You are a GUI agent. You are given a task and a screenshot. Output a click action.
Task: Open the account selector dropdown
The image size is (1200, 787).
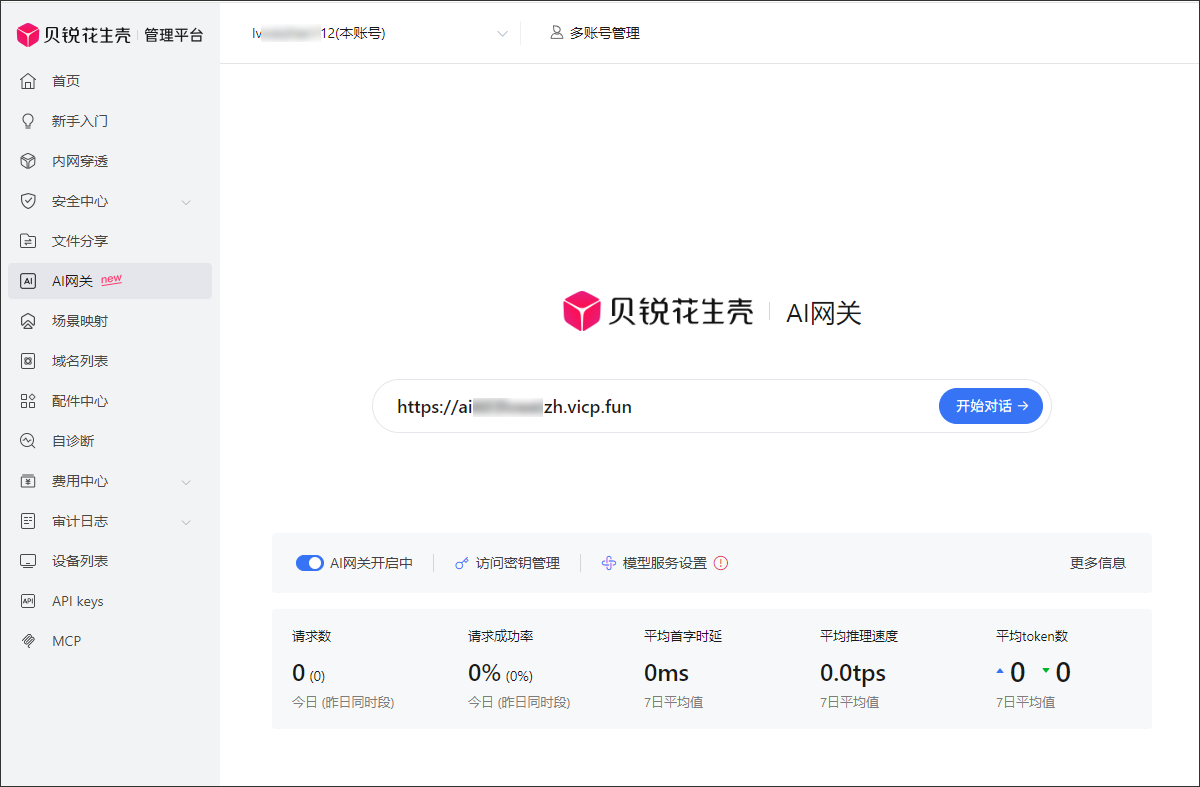pyautogui.click(x=380, y=33)
